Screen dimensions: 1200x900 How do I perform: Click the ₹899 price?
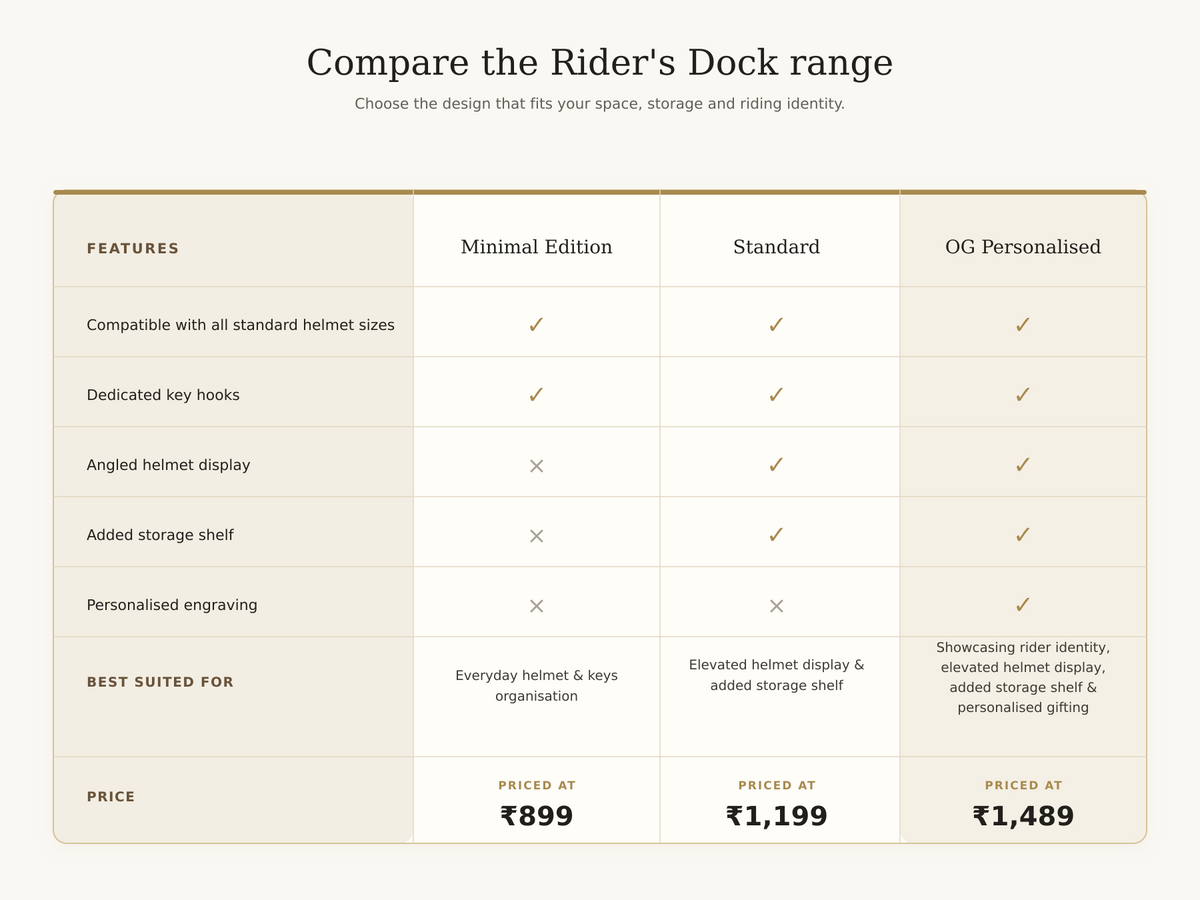click(x=536, y=816)
